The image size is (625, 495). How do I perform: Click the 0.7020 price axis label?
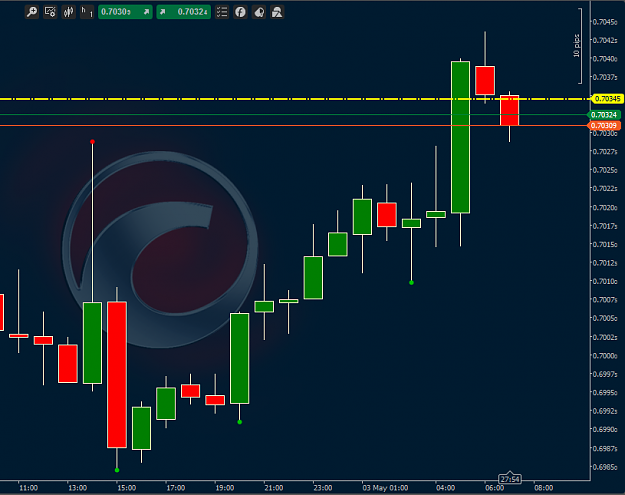tap(605, 207)
